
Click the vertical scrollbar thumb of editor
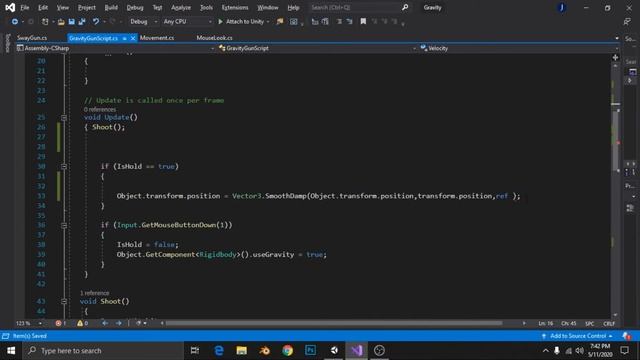(616, 140)
